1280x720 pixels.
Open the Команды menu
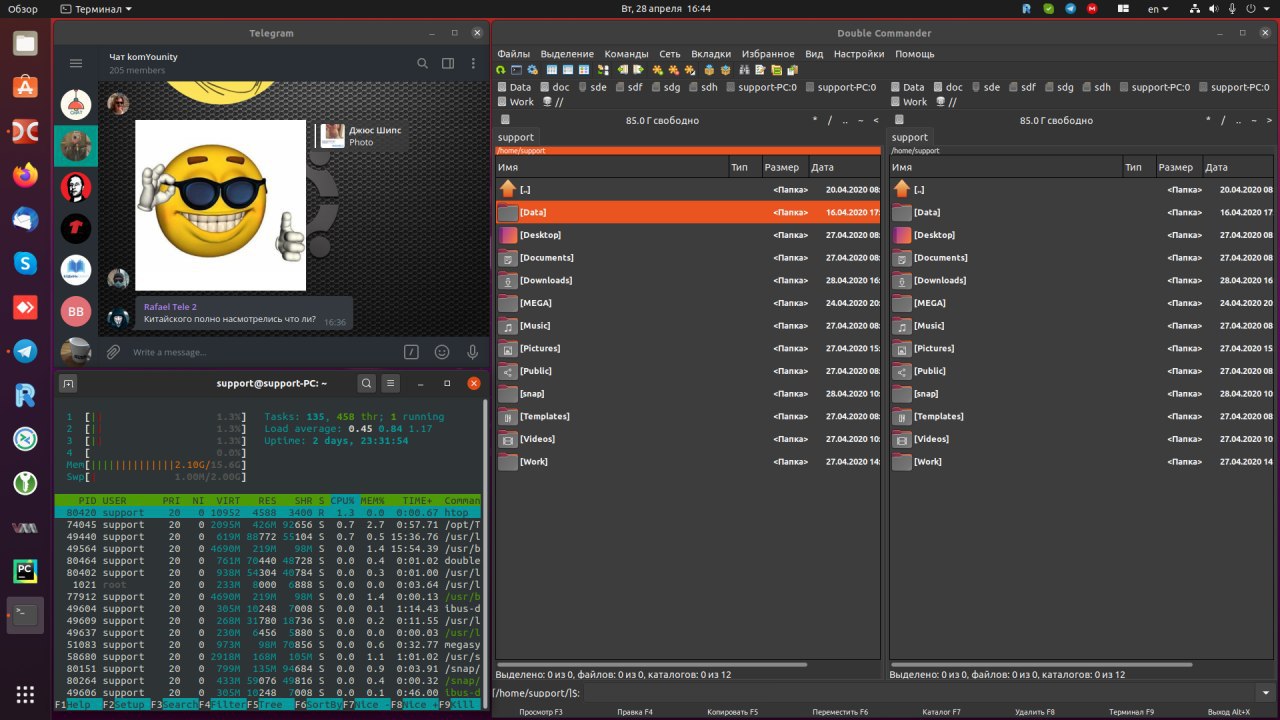(x=626, y=54)
